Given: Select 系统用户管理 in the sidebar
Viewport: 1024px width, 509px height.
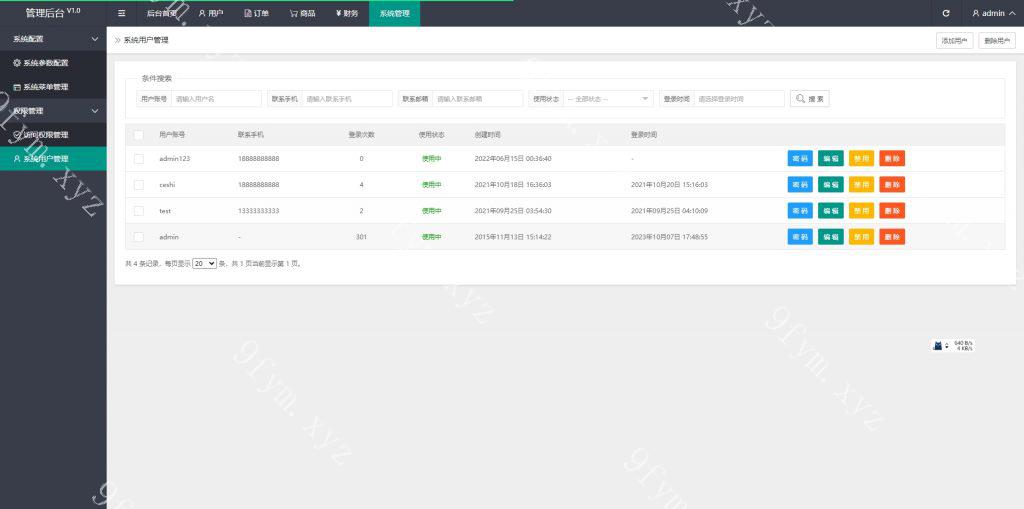Looking at the screenshot, I should (x=53, y=158).
